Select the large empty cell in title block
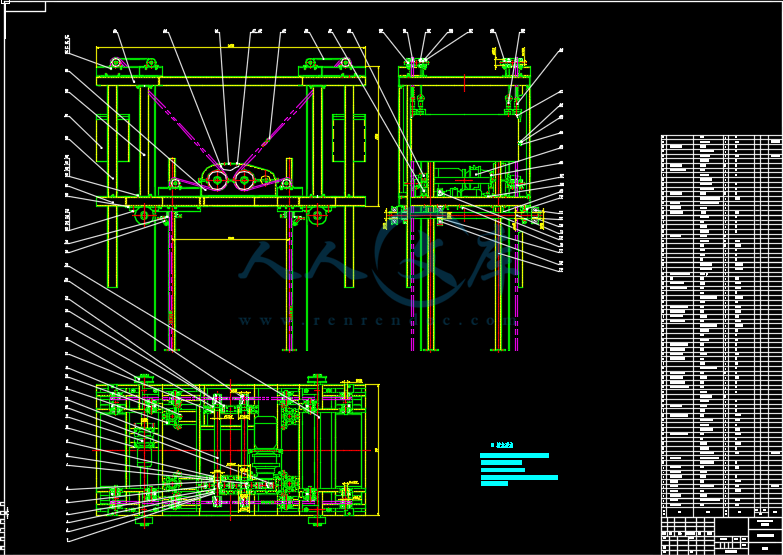Image resolution: width=783 pixels, height=555 pixels. 732,527
